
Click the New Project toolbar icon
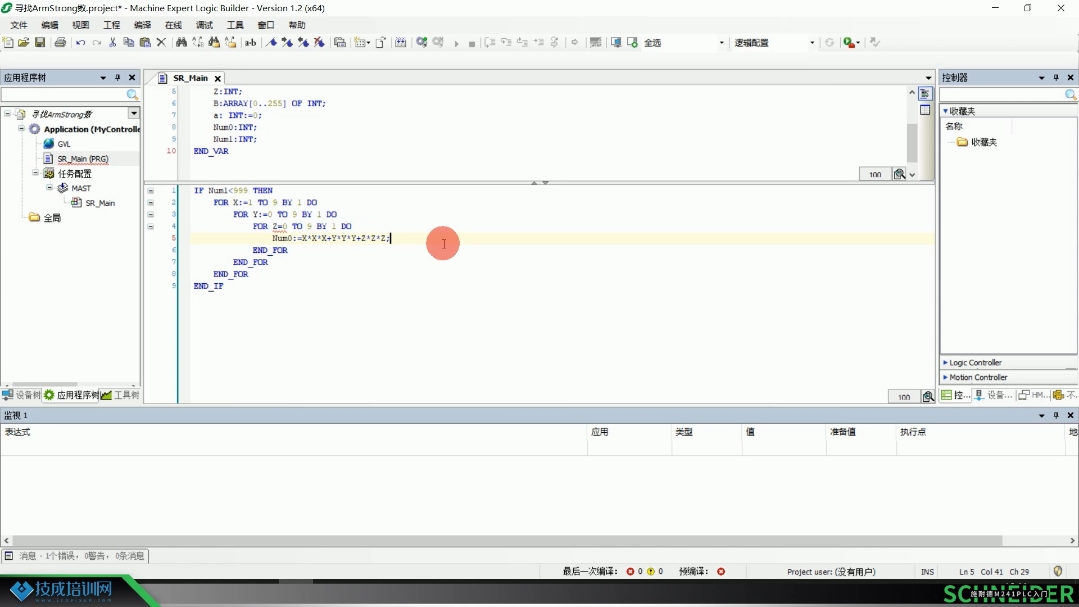(8, 43)
